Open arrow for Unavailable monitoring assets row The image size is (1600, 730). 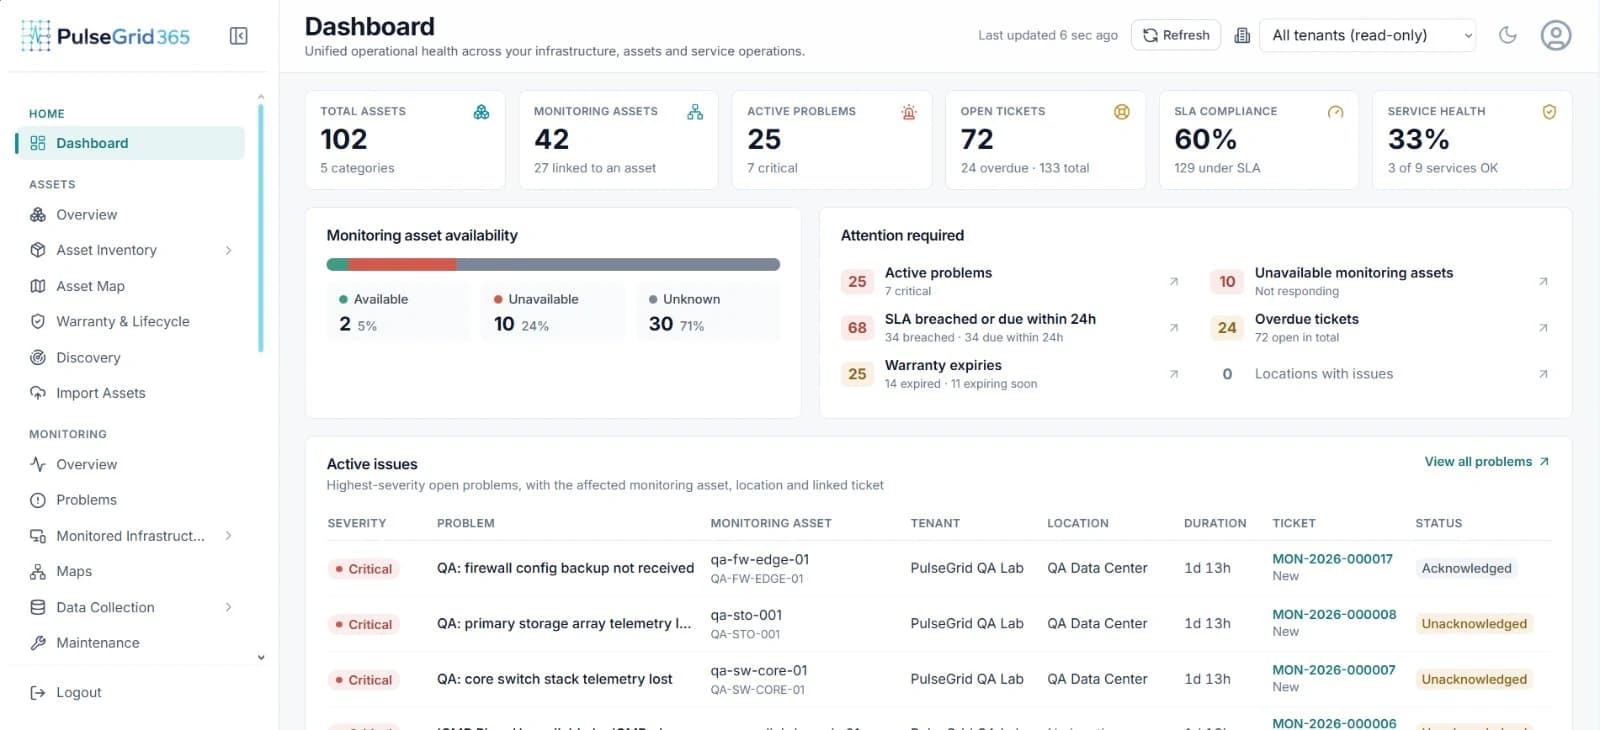[x=1543, y=281]
